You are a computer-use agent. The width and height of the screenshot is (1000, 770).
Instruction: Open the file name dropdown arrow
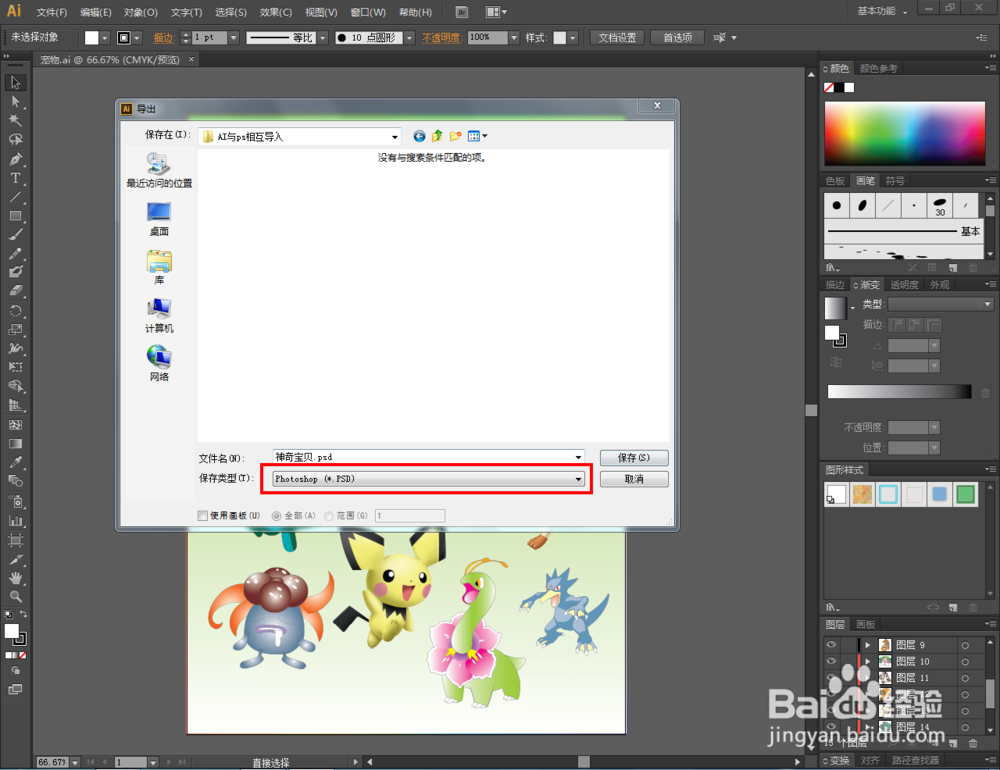(x=578, y=457)
